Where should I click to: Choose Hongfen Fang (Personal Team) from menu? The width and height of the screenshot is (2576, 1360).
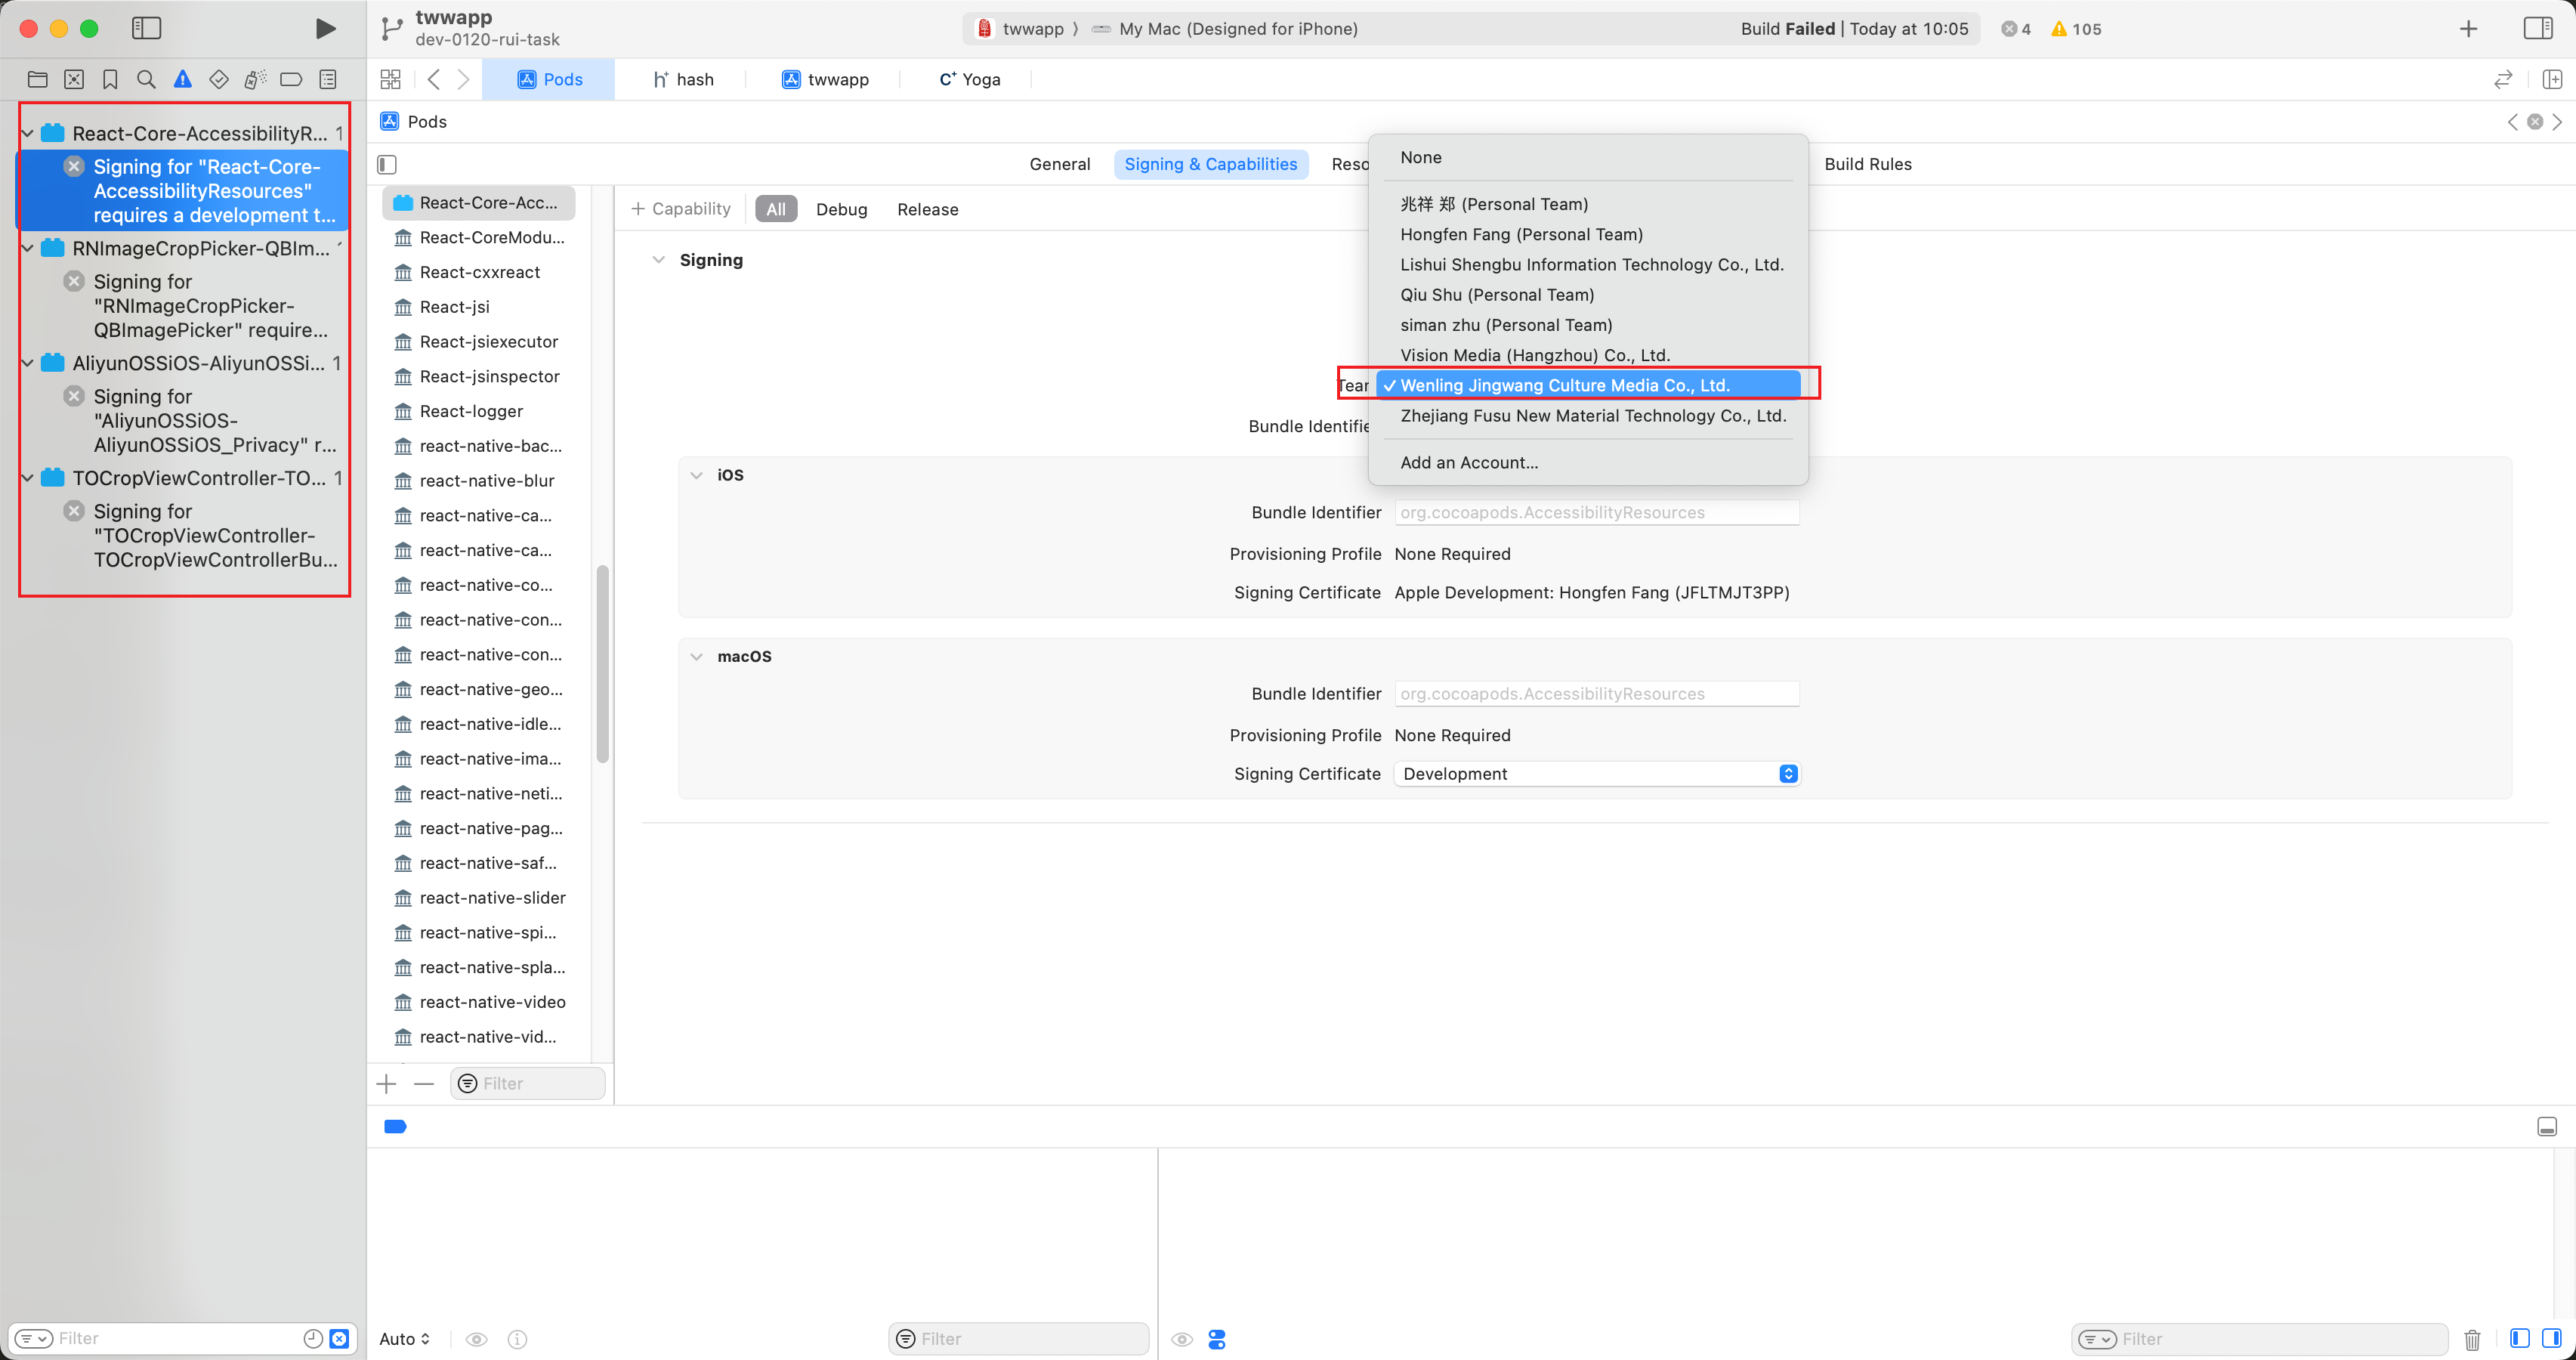(1521, 234)
